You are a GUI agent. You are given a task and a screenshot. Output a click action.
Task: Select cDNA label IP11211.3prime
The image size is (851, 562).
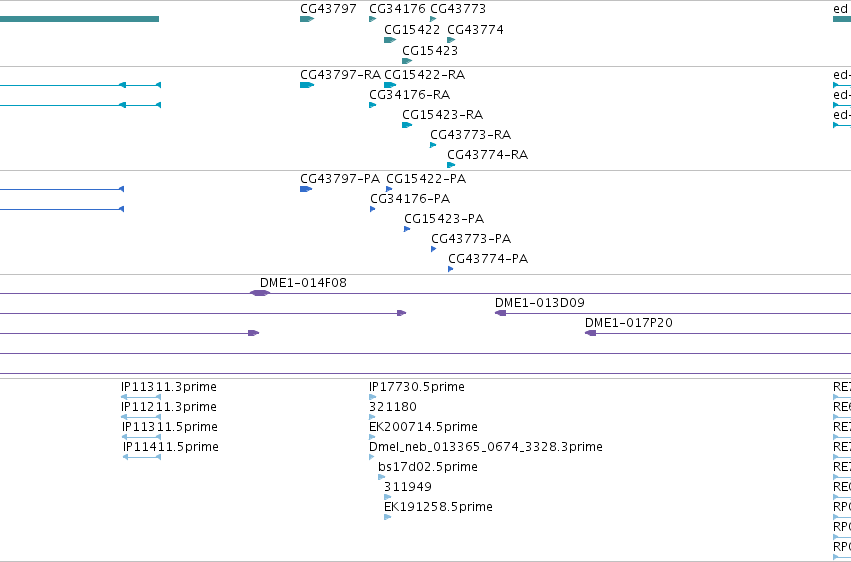point(169,407)
